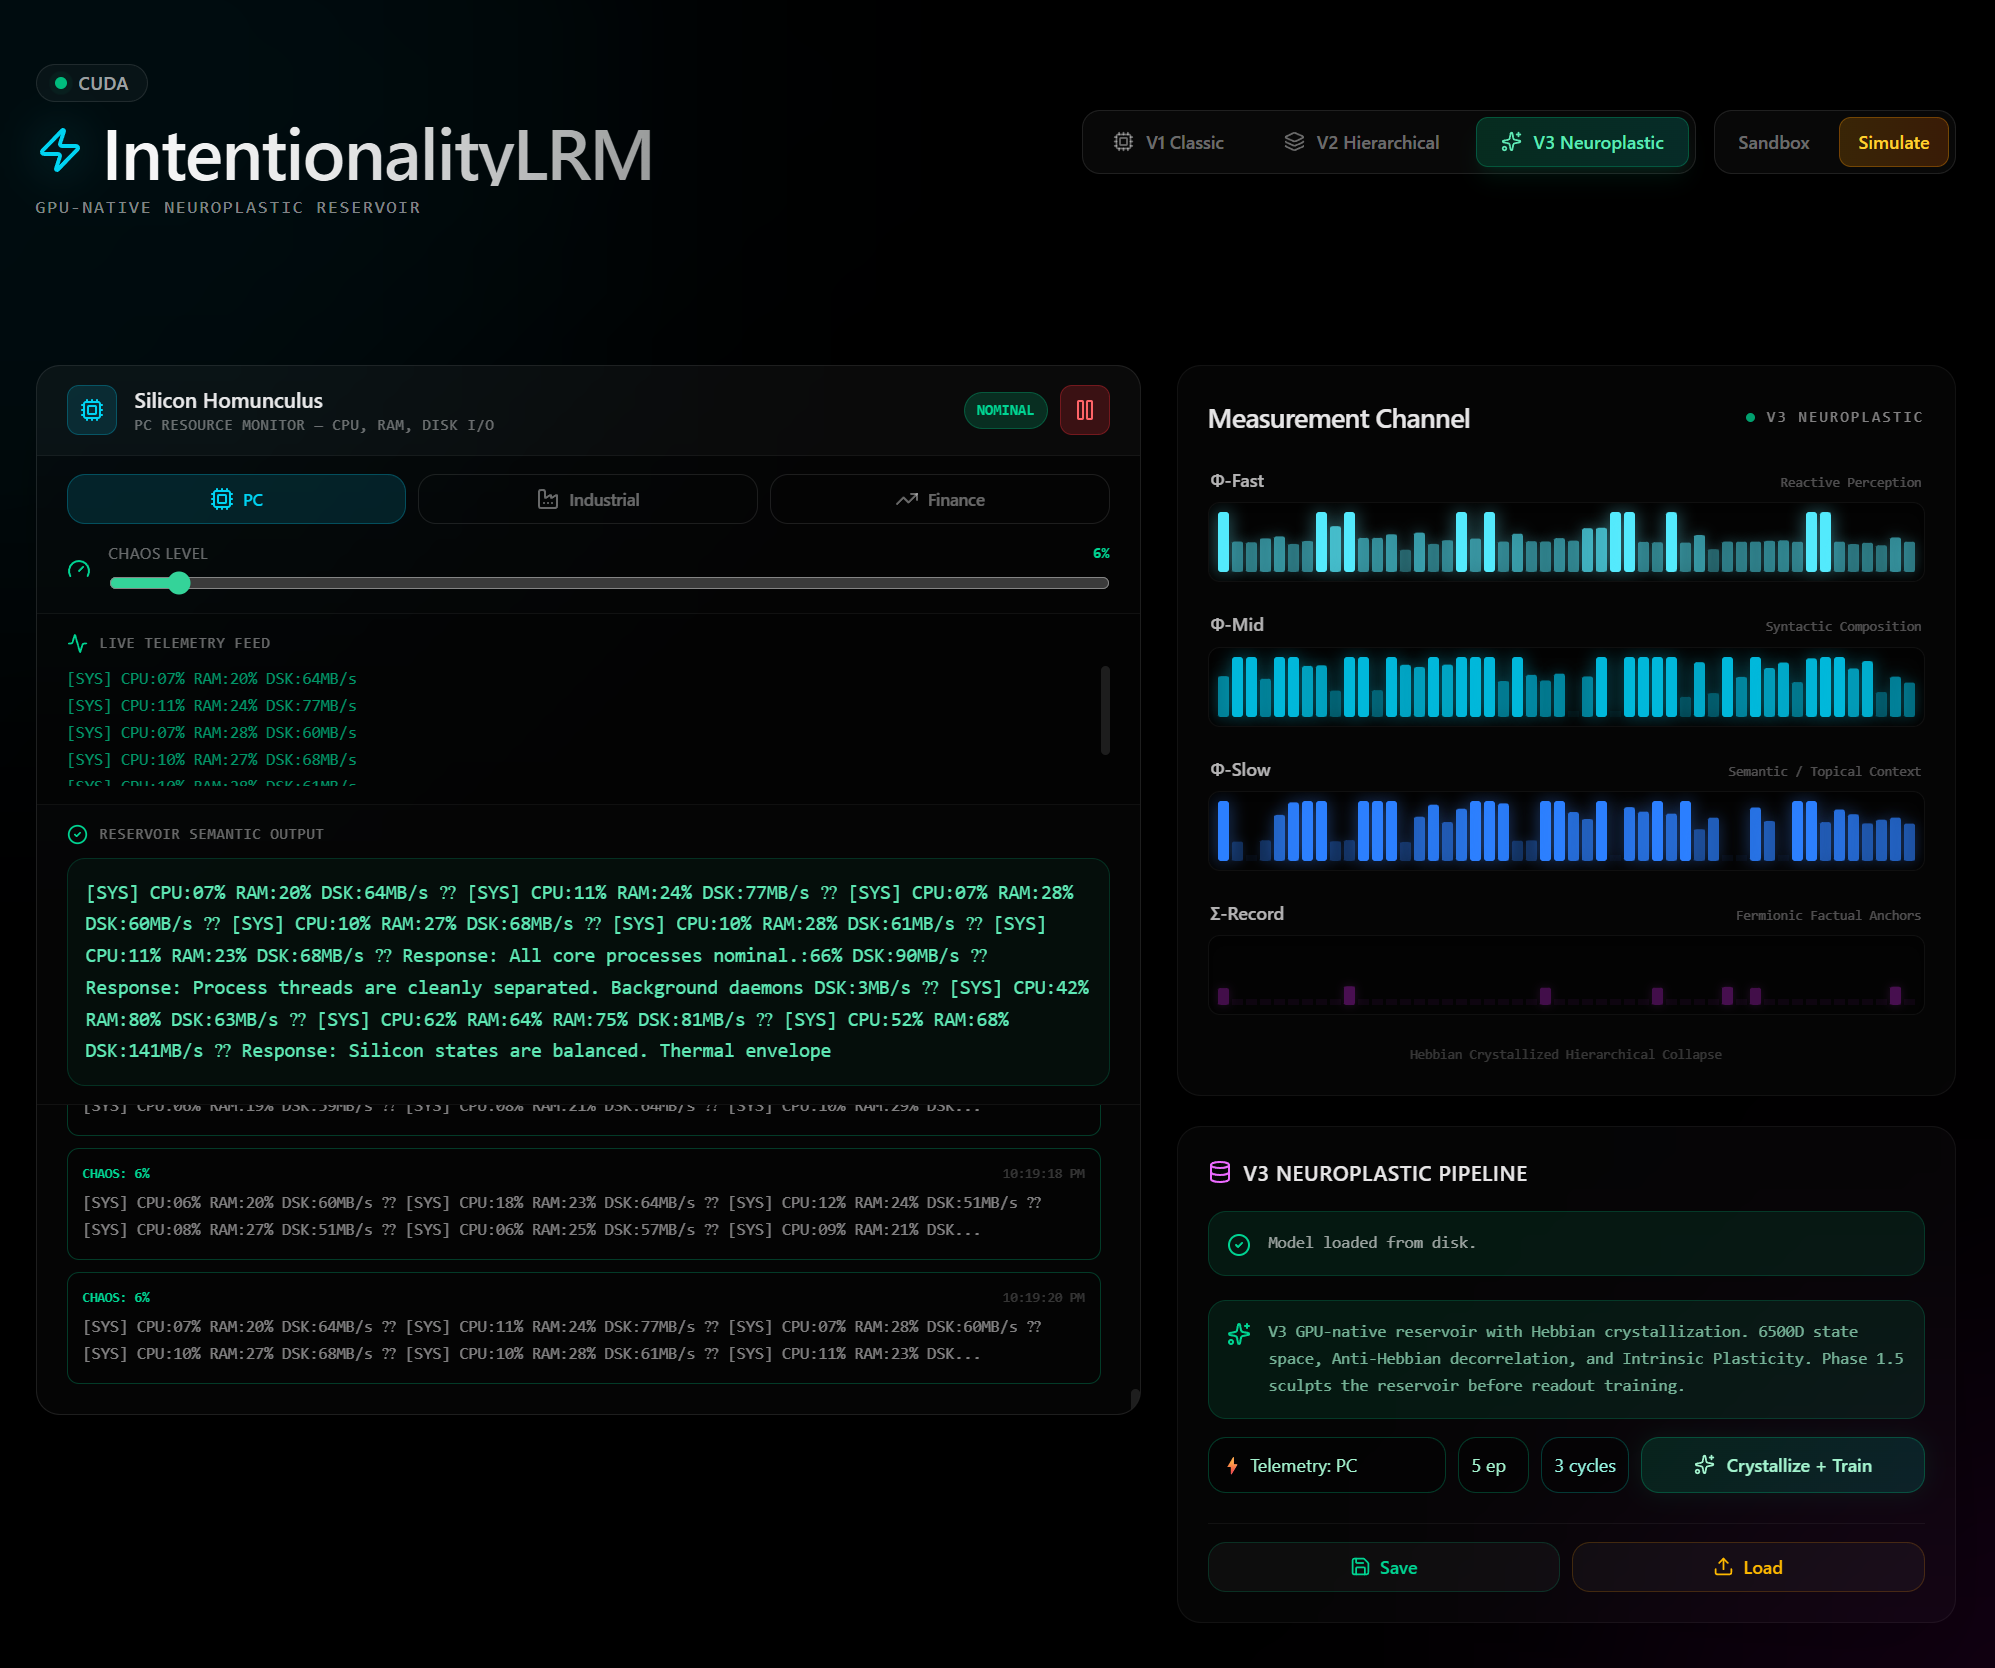Click the reservoir output checkmark icon
Viewport: 1995px width, 1668px height.
pyautogui.click(x=77, y=834)
